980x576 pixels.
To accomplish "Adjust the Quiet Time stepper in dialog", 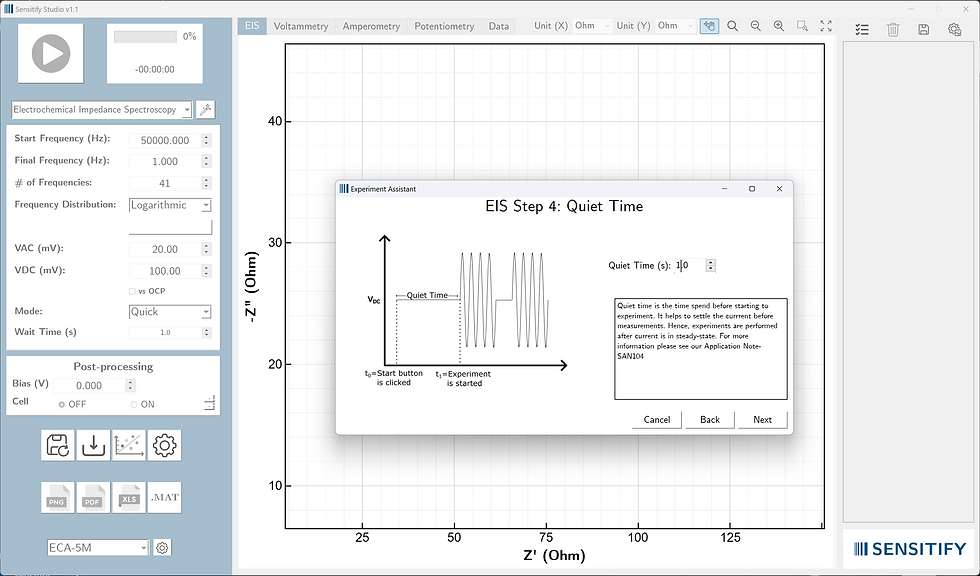I will point(711,266).
